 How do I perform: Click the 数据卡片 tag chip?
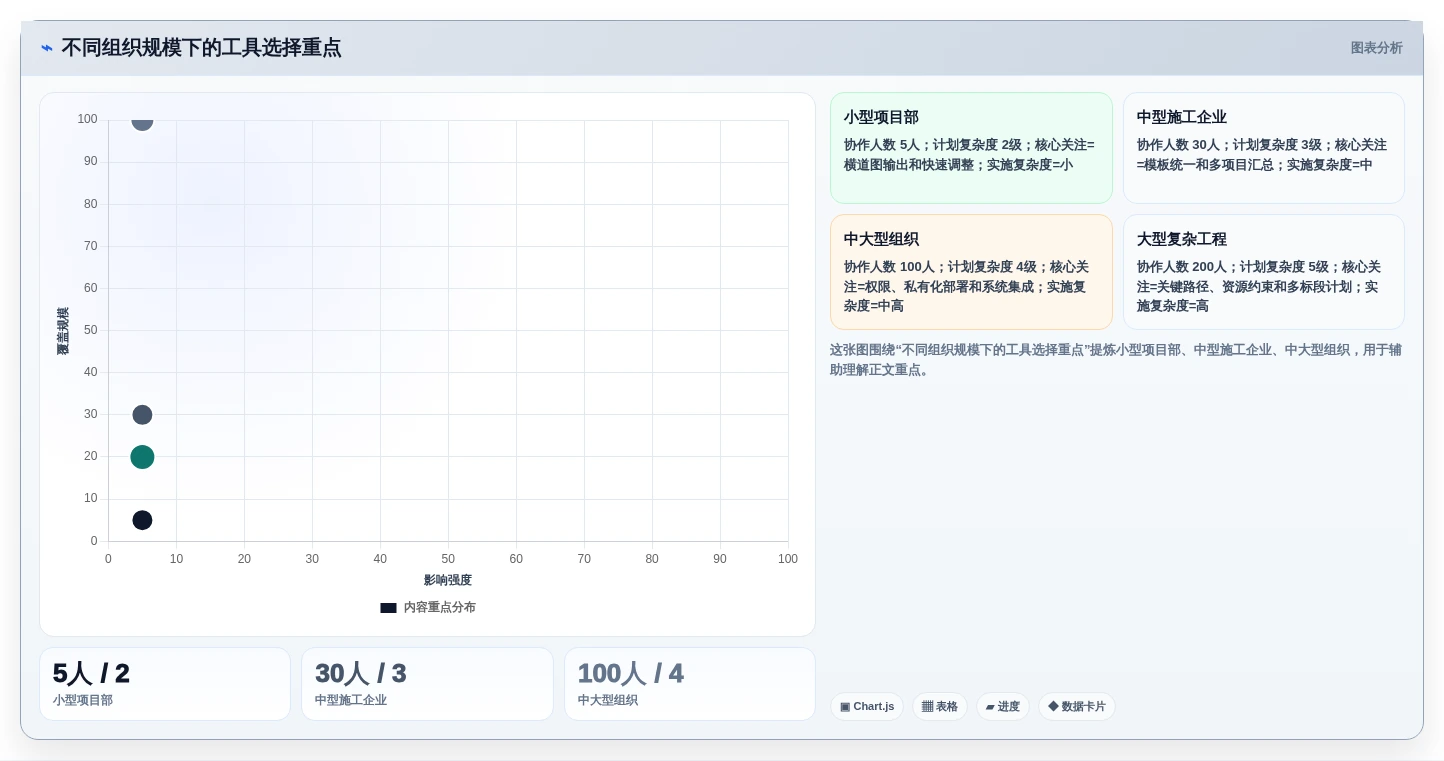click(1077, 707)
